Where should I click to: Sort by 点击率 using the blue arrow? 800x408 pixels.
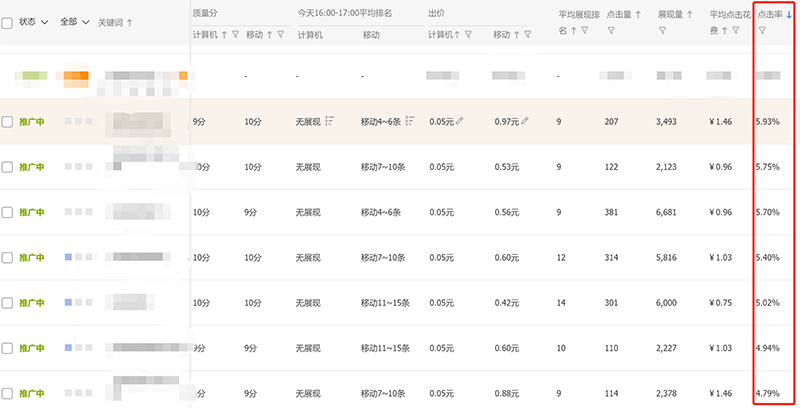click(789, 14)
